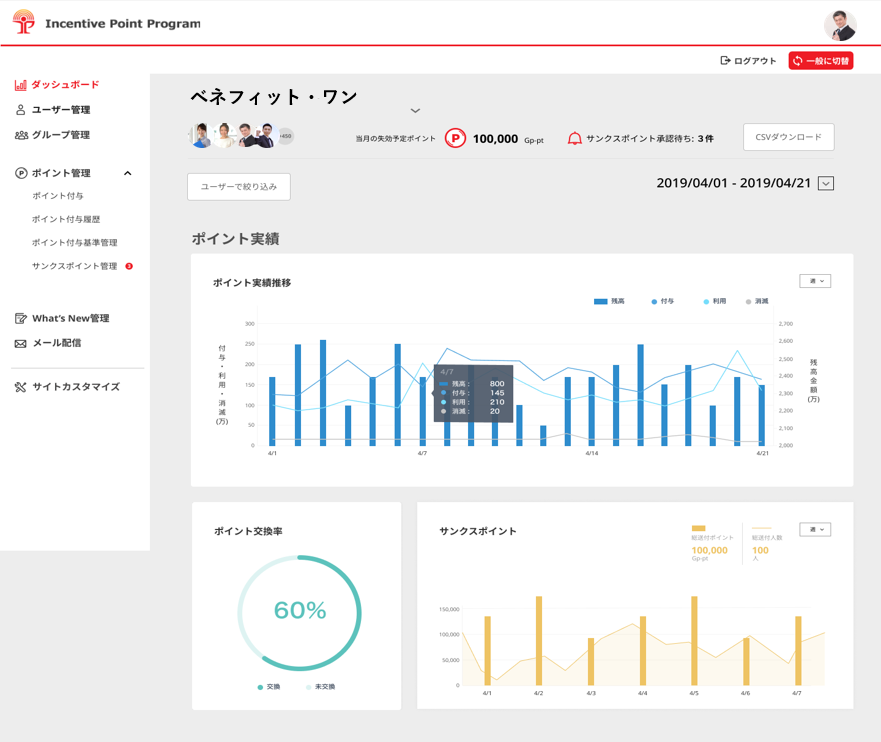881x742 pixels.
Task: Click the red P point icon
Action: pos(455,139)
